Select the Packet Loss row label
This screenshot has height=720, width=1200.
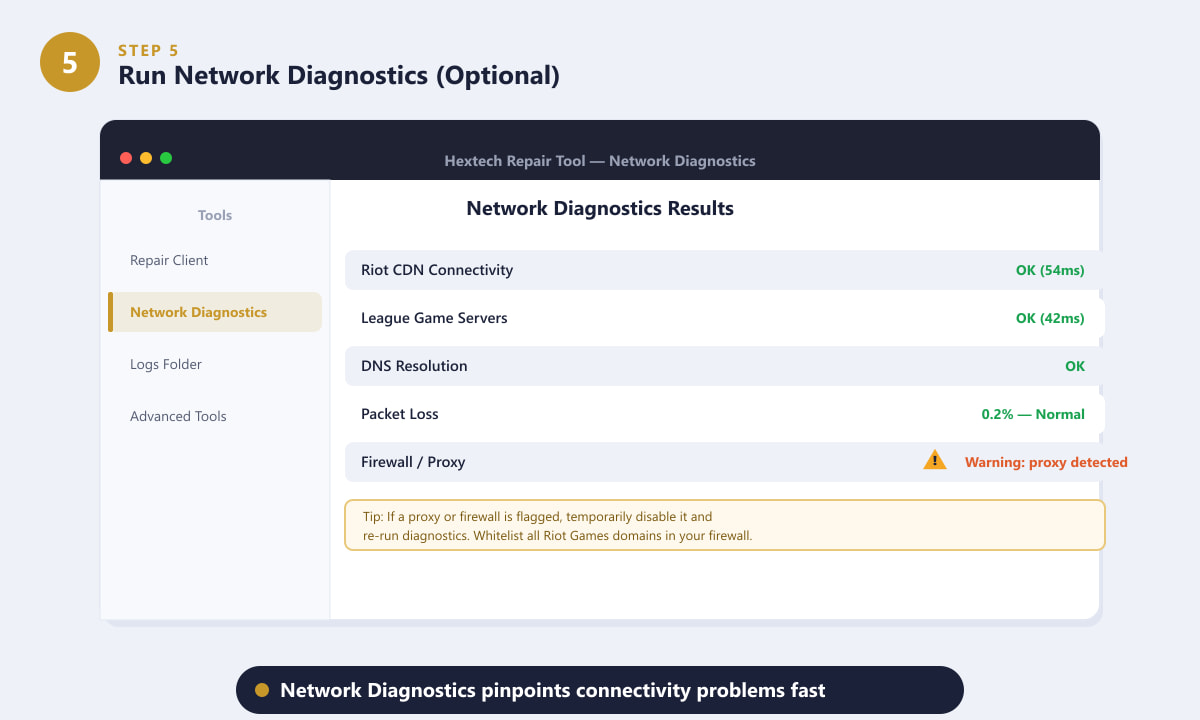coord(400,414)
